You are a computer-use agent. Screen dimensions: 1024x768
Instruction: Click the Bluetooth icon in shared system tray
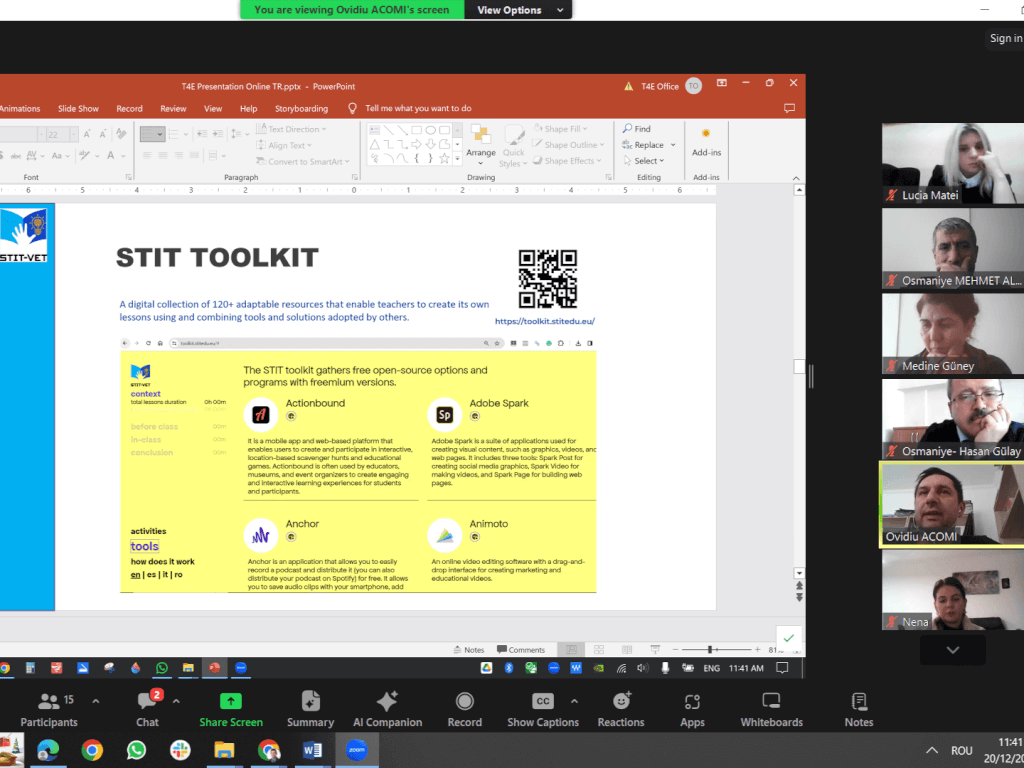click(x=508, y=668)
